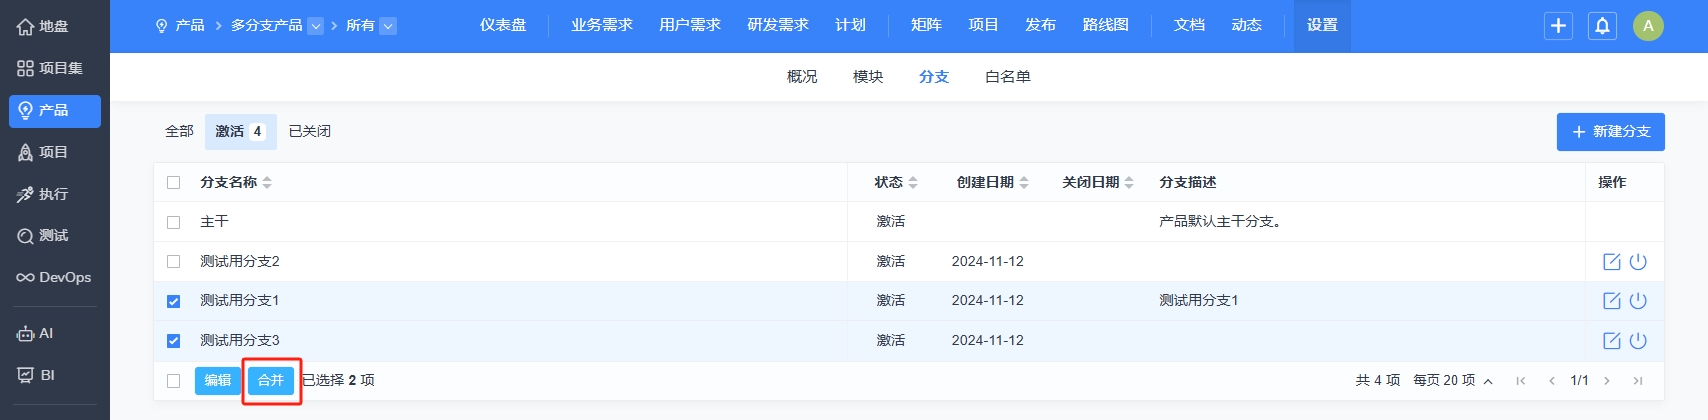Click the 产品 location pin breadcrumb
The image size is (1708, 420).
coord(180,26)
